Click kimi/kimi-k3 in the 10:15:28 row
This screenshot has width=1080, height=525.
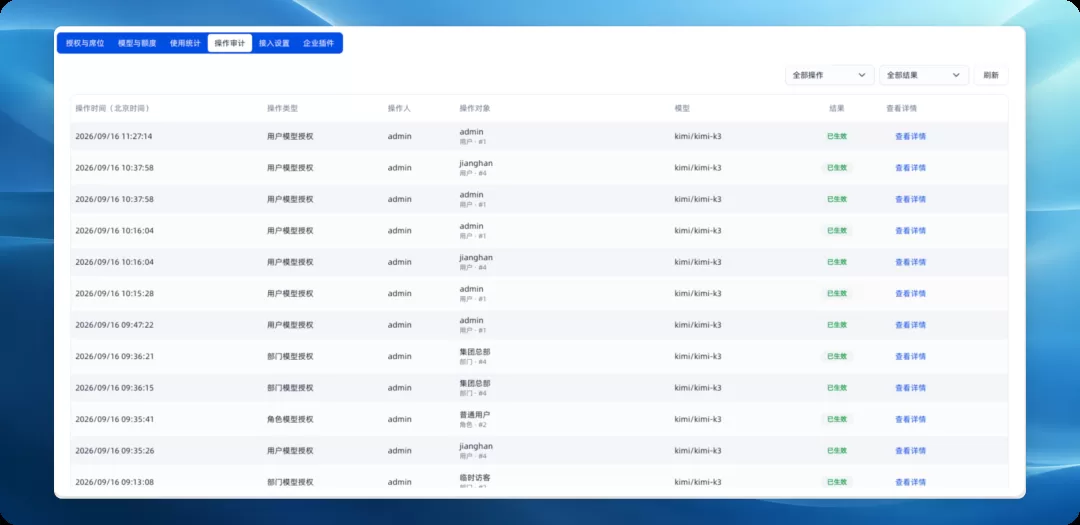coord(698,294)
